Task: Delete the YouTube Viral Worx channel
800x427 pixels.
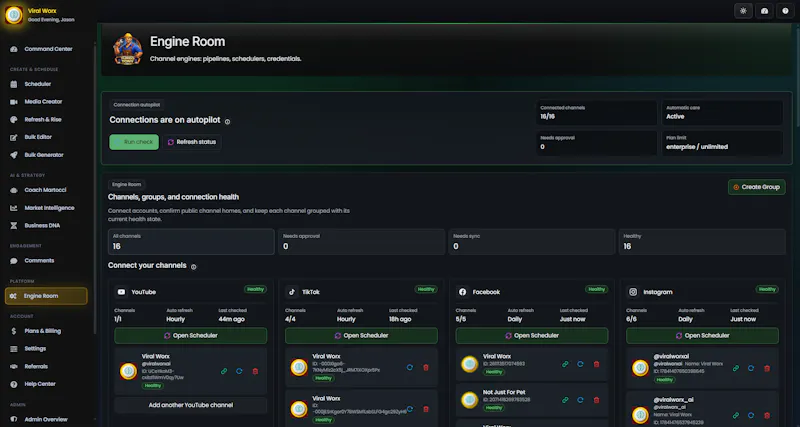Action: (255, 371)
